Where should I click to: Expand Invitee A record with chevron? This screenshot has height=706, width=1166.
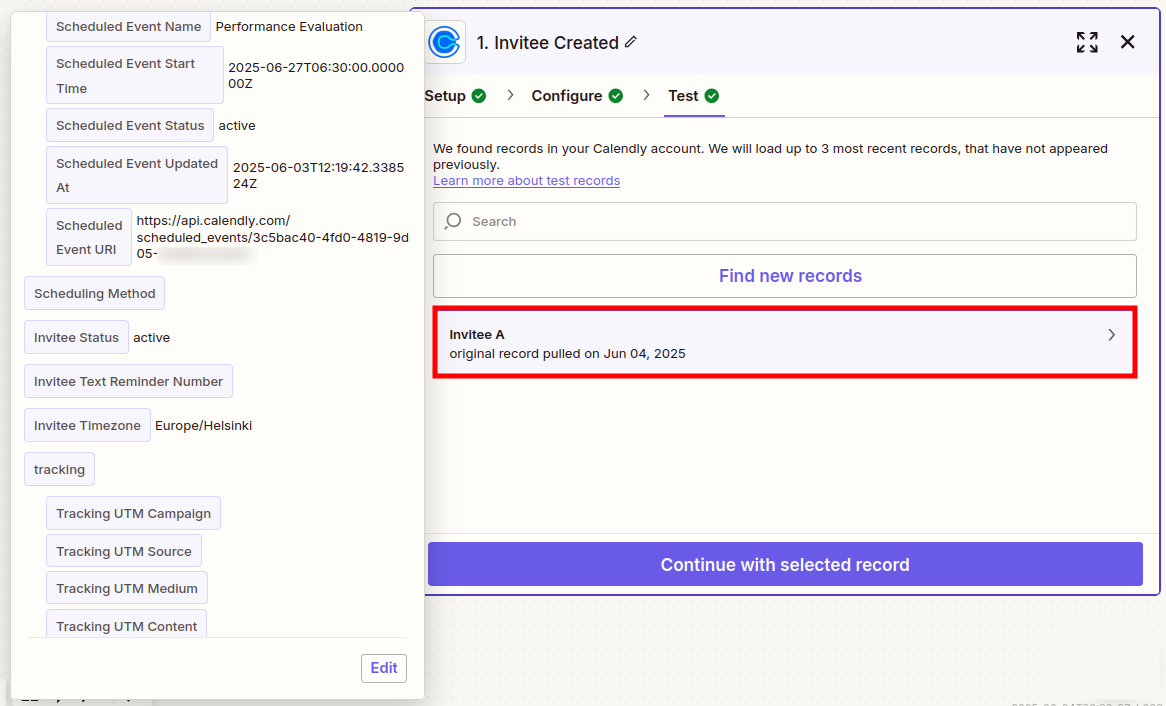click(x=1112, y=335)
